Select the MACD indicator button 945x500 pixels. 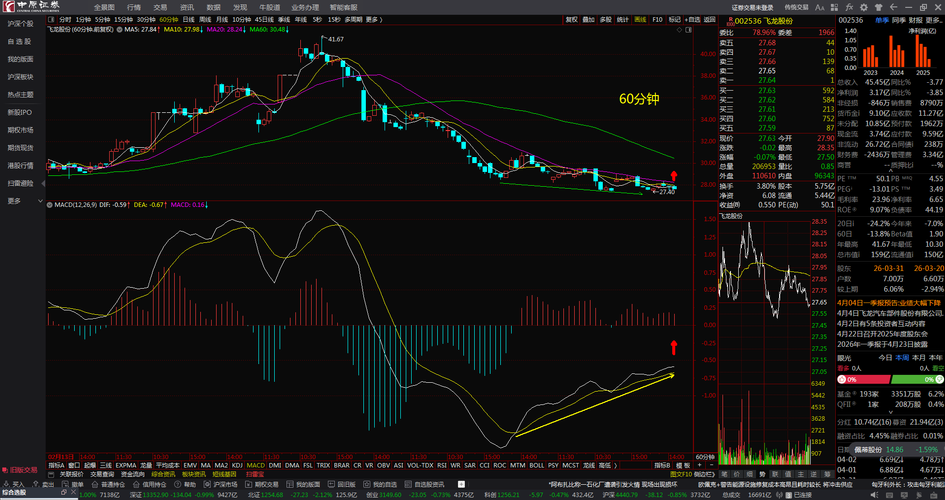tap(256, 465)
